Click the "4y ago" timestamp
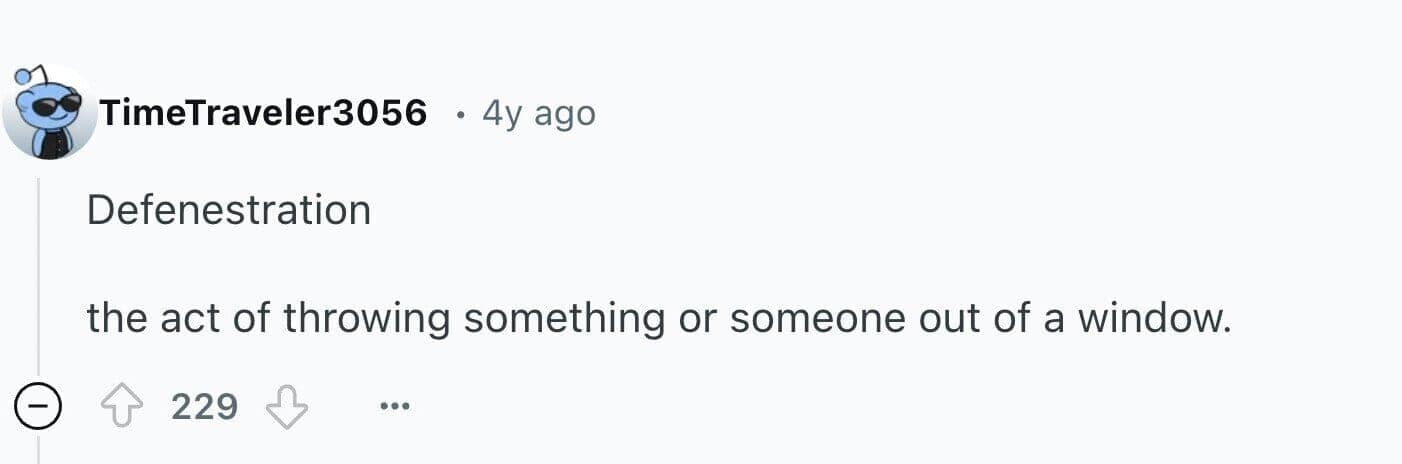Image resolution: width=1402 pixels, height=464 pixels. (x=538, y=113)
